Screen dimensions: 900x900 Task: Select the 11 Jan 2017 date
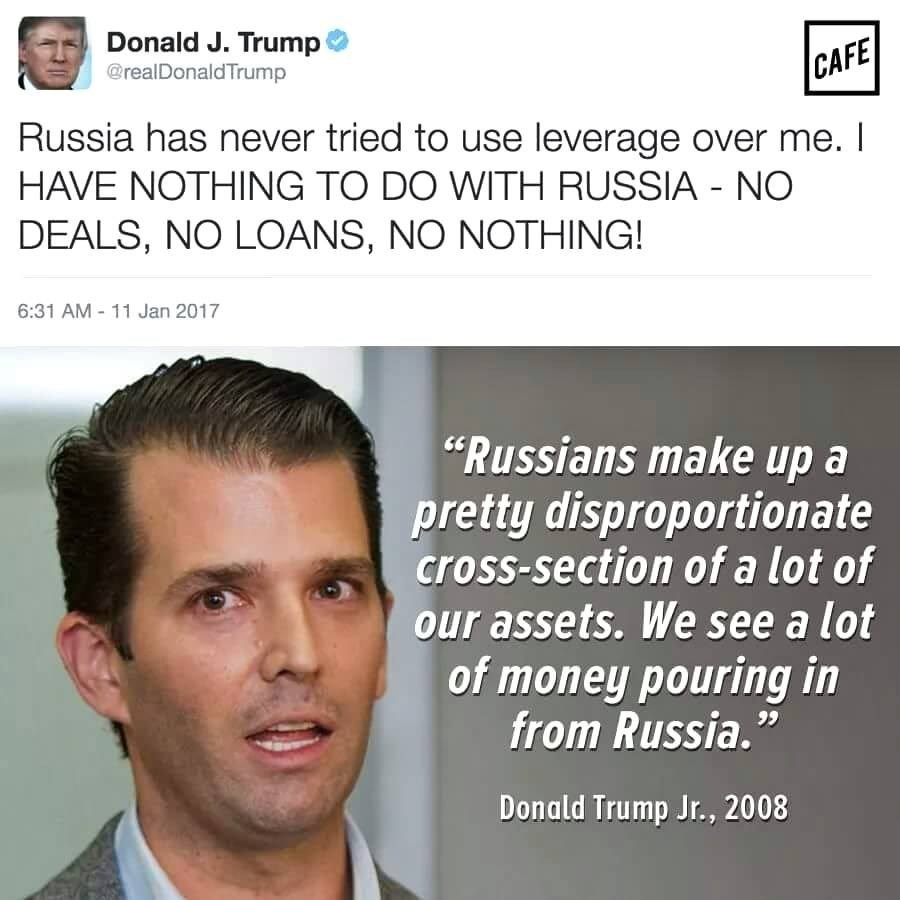coord(165,311)
